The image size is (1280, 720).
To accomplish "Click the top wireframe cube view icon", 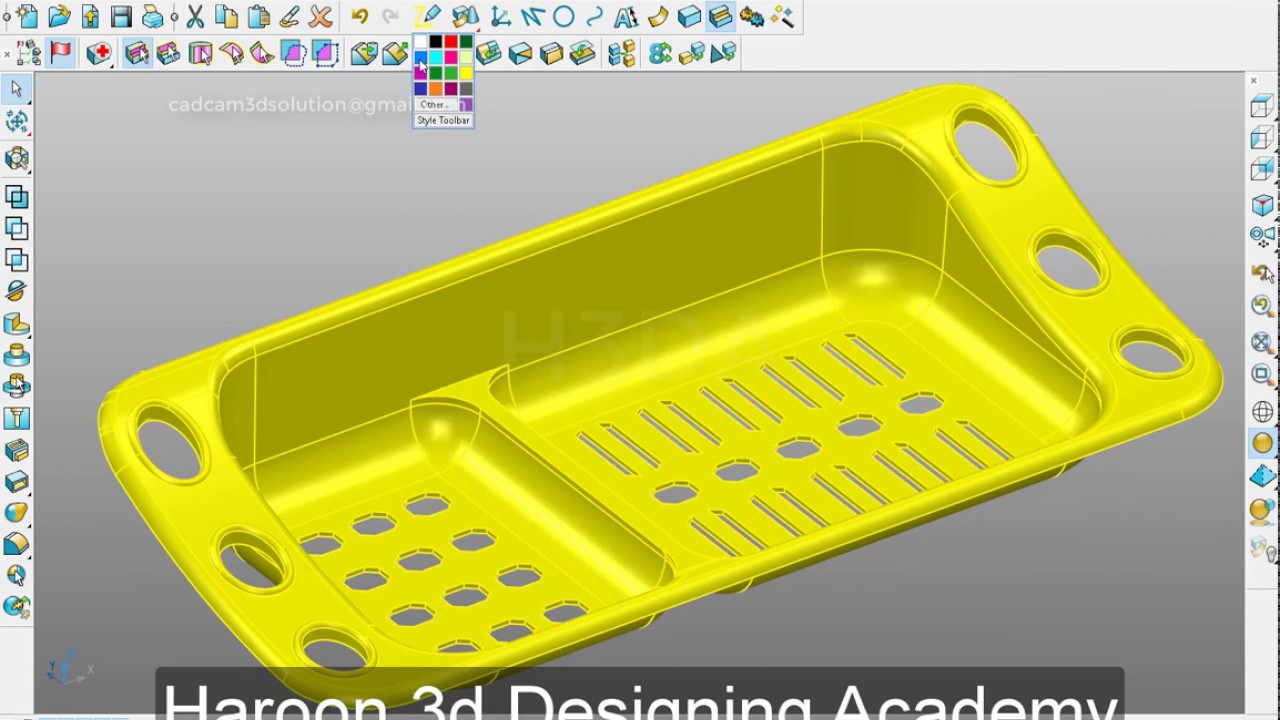I will [x=1262, y=105].
